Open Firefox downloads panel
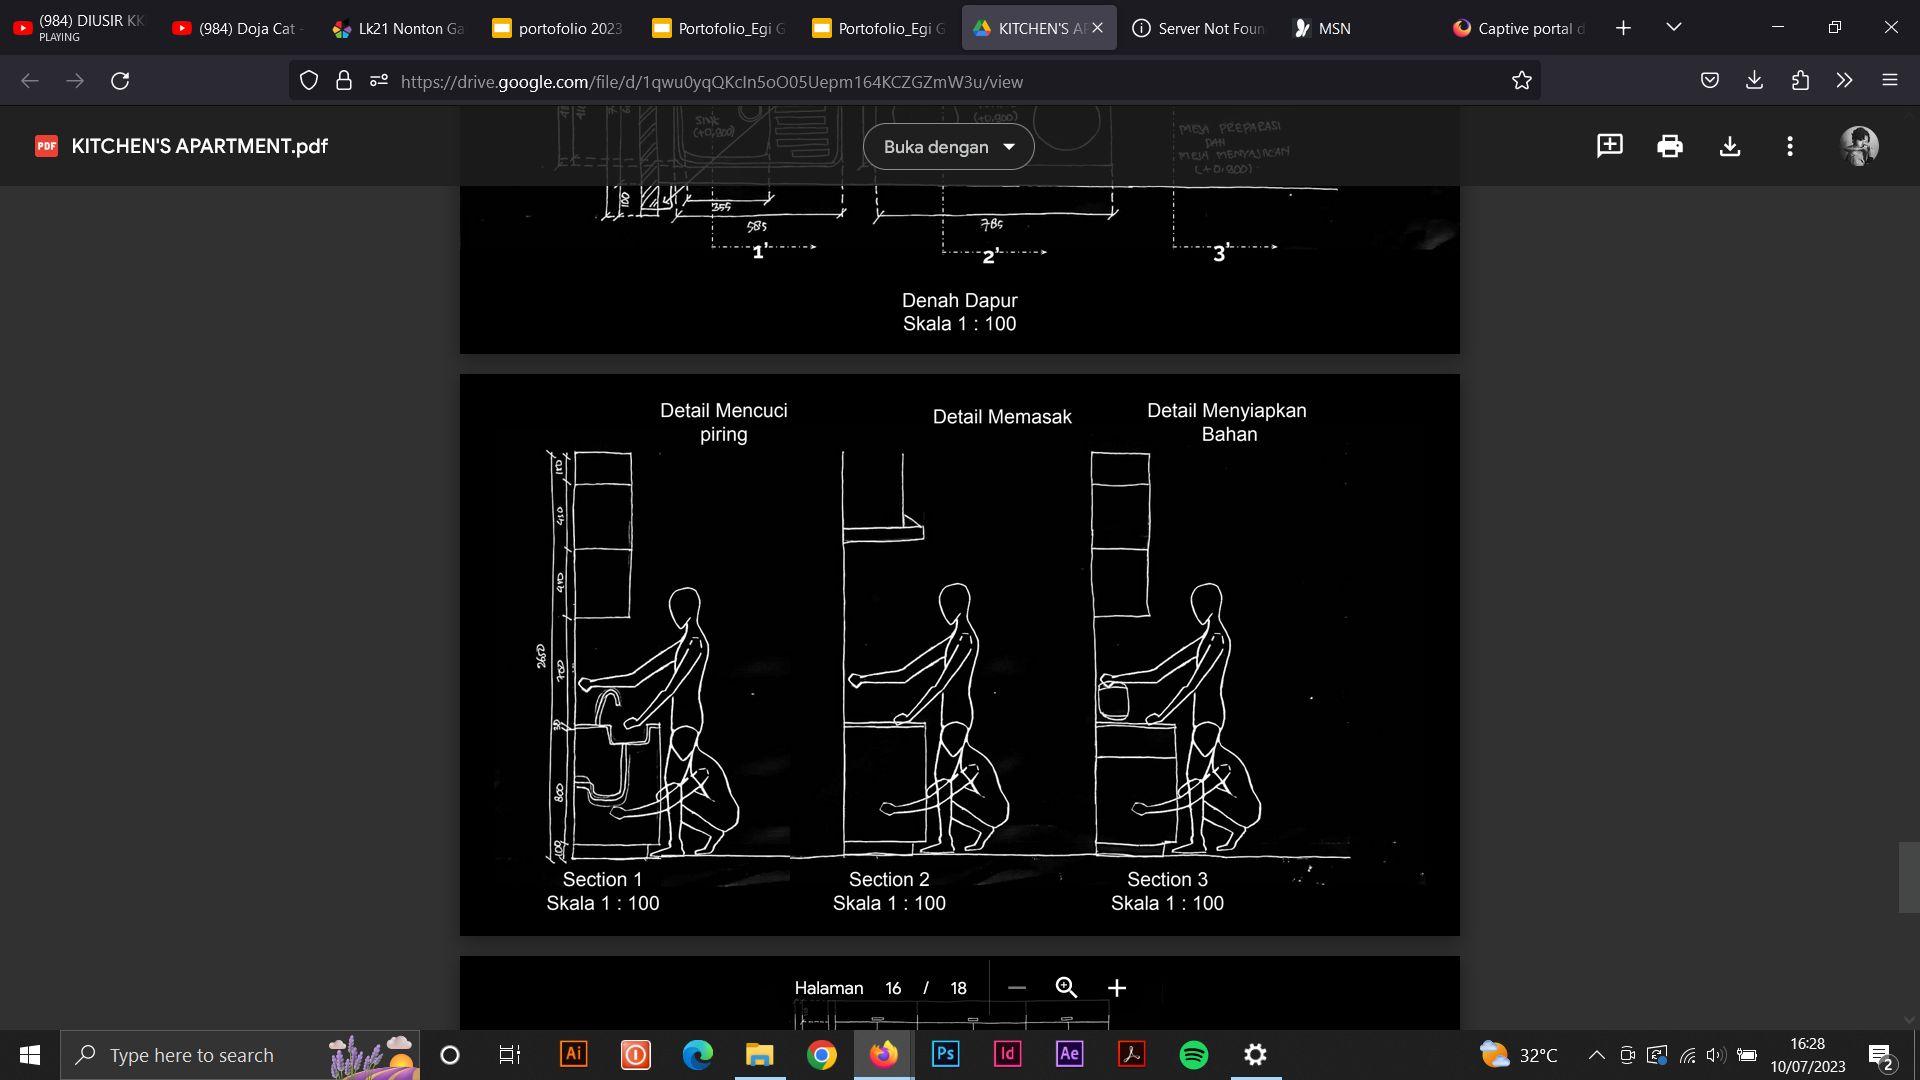1920x1080 pixels. pos(1754,81)
